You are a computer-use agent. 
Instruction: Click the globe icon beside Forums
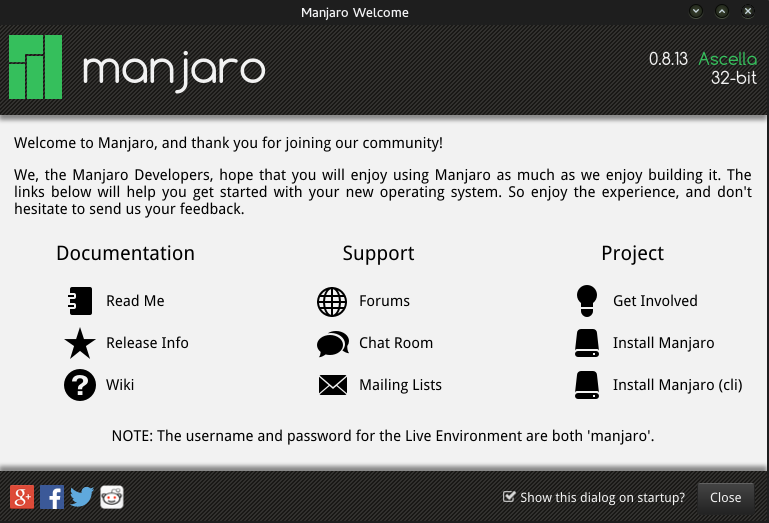pyautogui.click(x=332, y=302)
